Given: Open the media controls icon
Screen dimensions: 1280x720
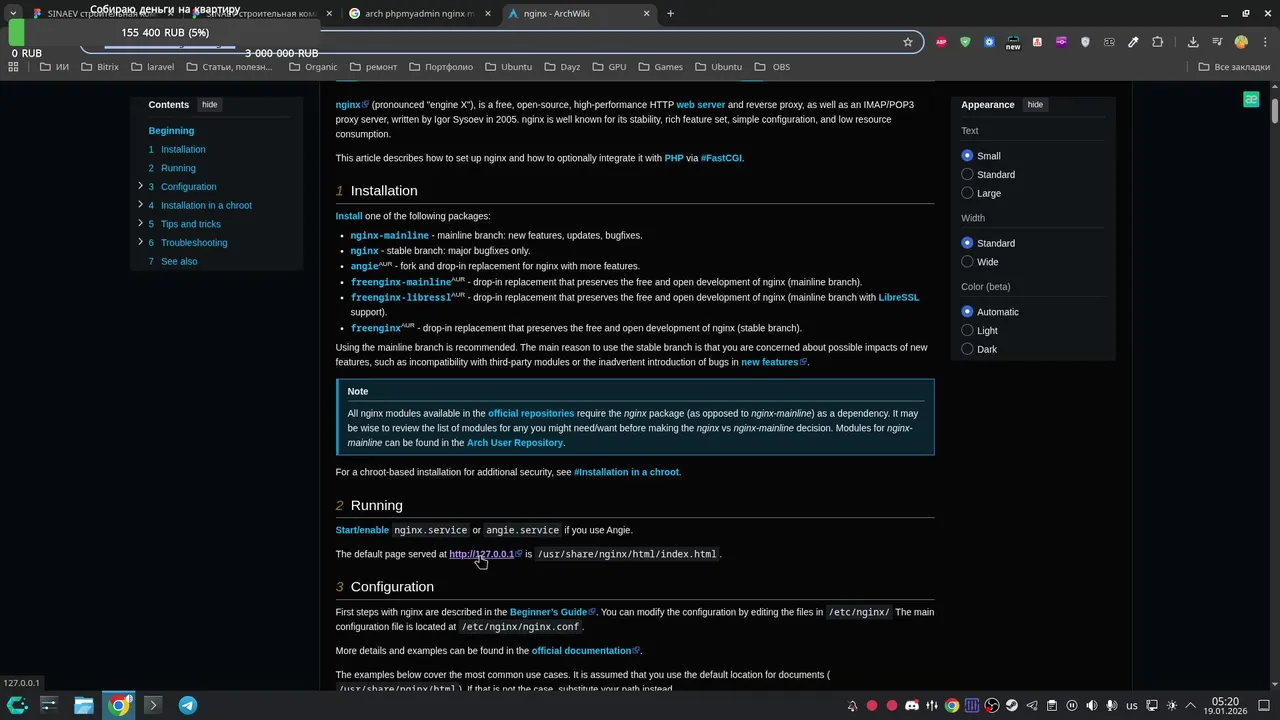Looking at the screenshot, I should pos(1217,42).
